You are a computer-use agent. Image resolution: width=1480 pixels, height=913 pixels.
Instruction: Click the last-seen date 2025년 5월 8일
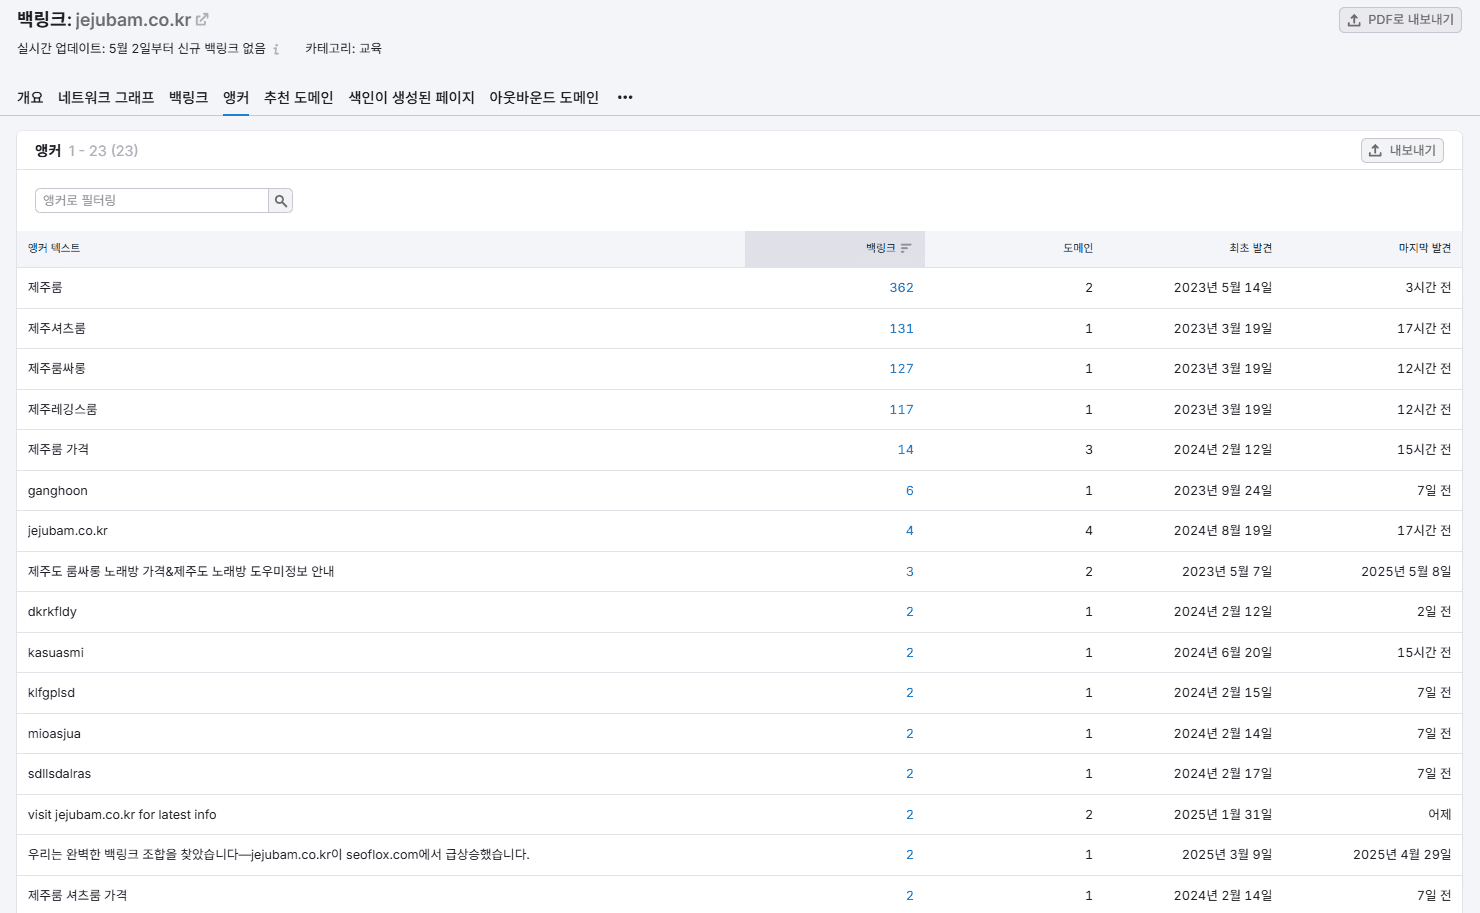pos(1406,572)
